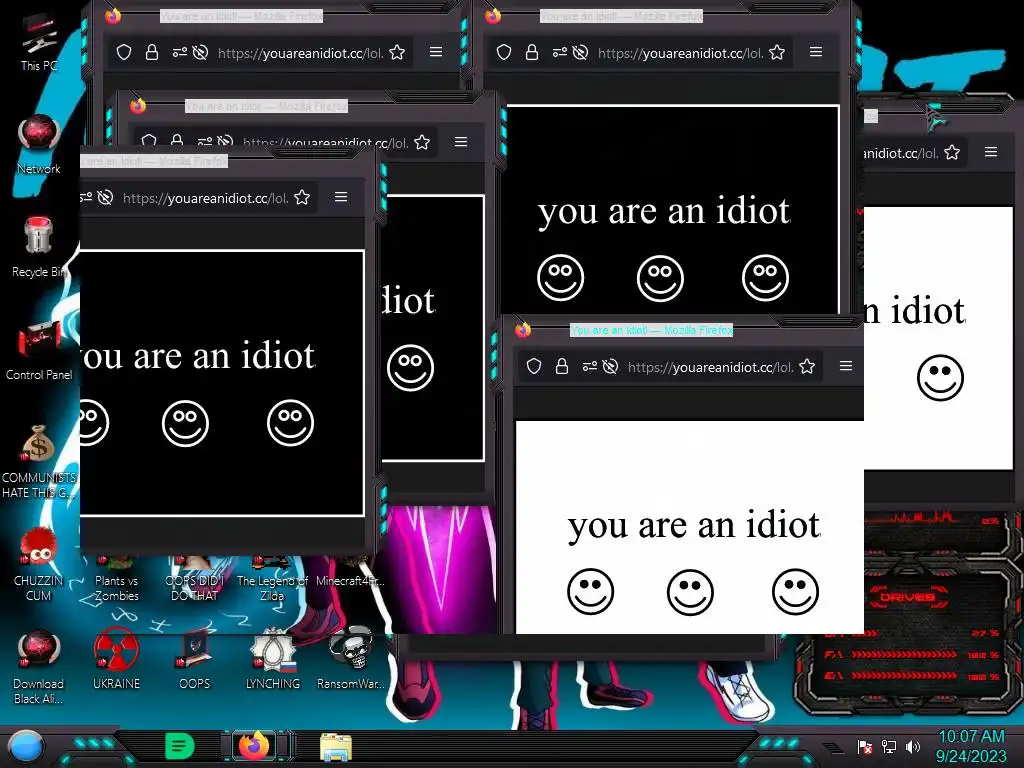The height and width of the screenshot is (768, 1024).
Task: Open the Recycle Bin desktop icon
Action: pyautogui.click(x=39, y=246)
